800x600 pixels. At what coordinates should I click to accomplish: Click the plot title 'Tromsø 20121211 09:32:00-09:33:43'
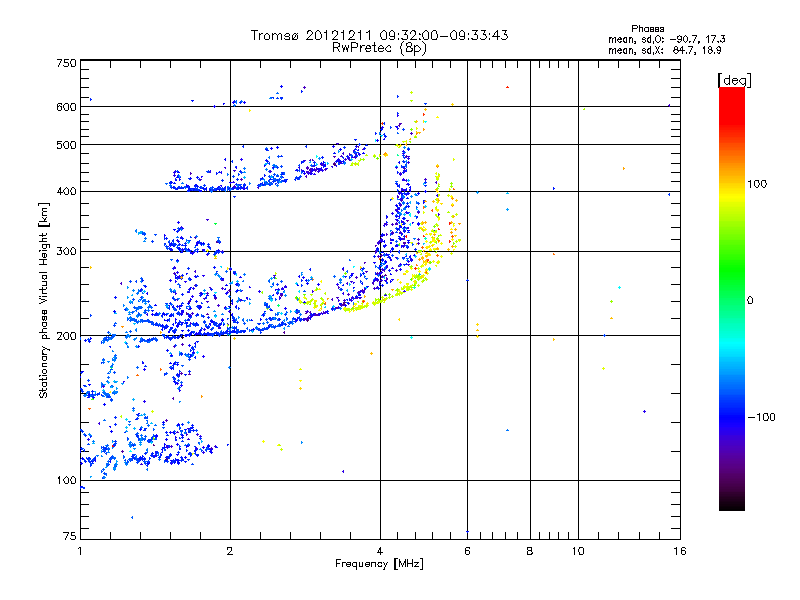tap(379, 35)
